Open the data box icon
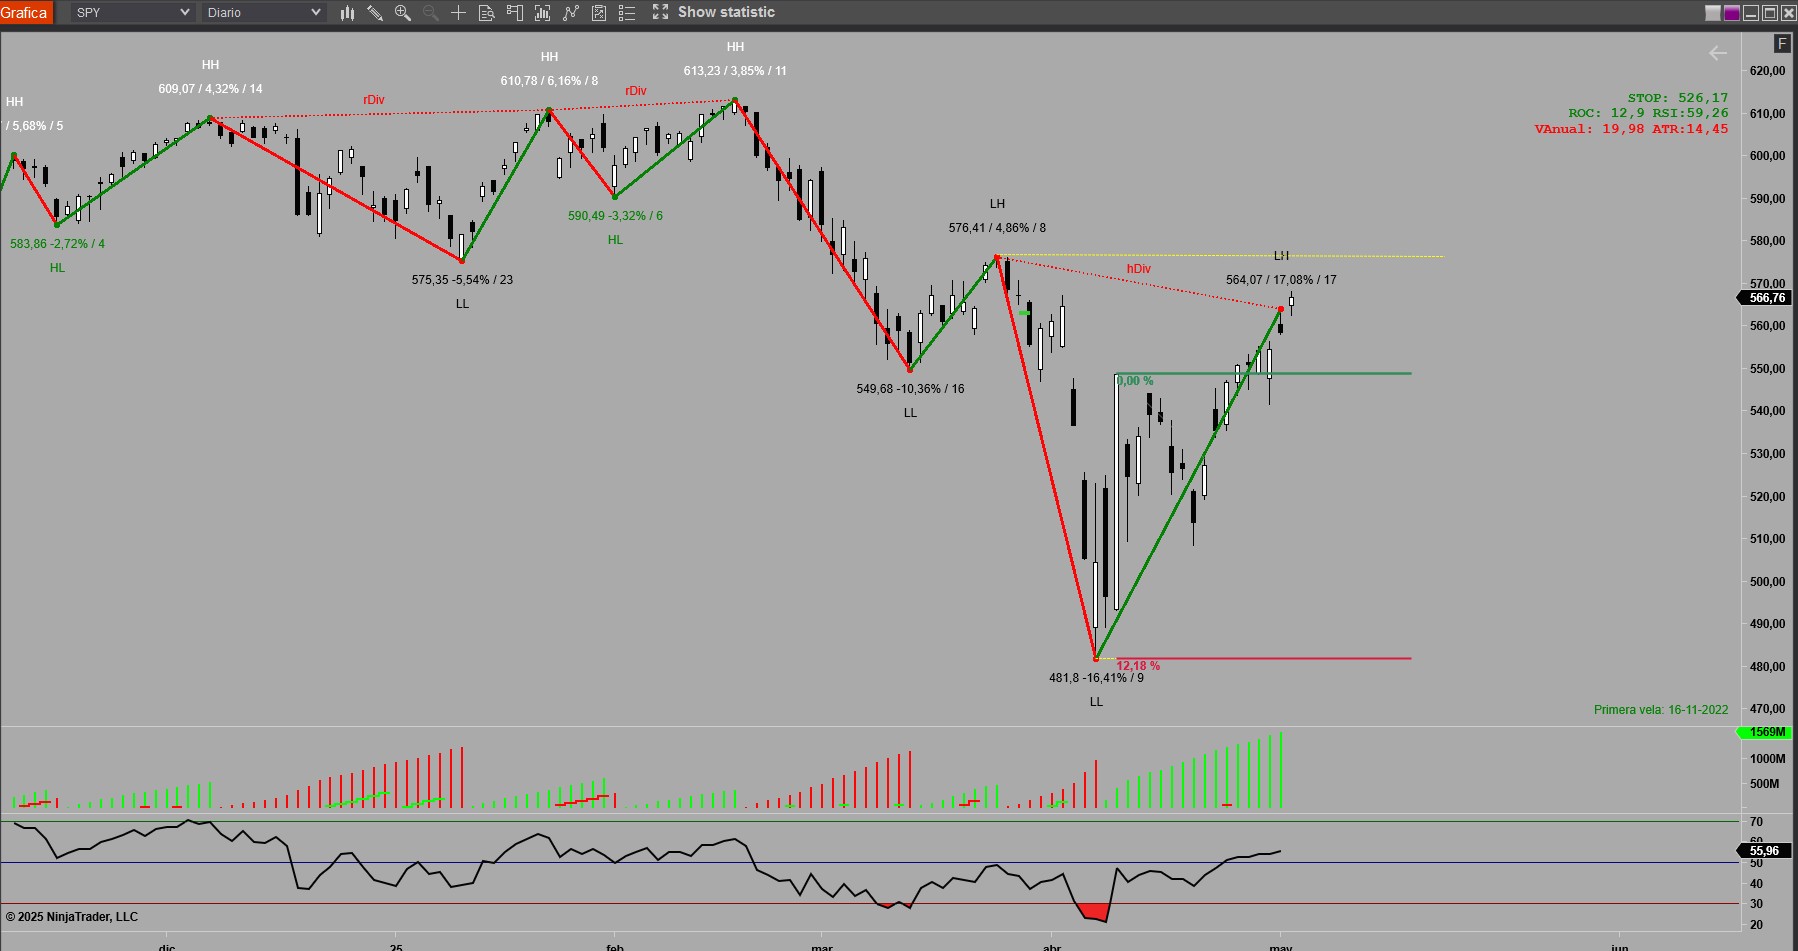 coord(487,13)
